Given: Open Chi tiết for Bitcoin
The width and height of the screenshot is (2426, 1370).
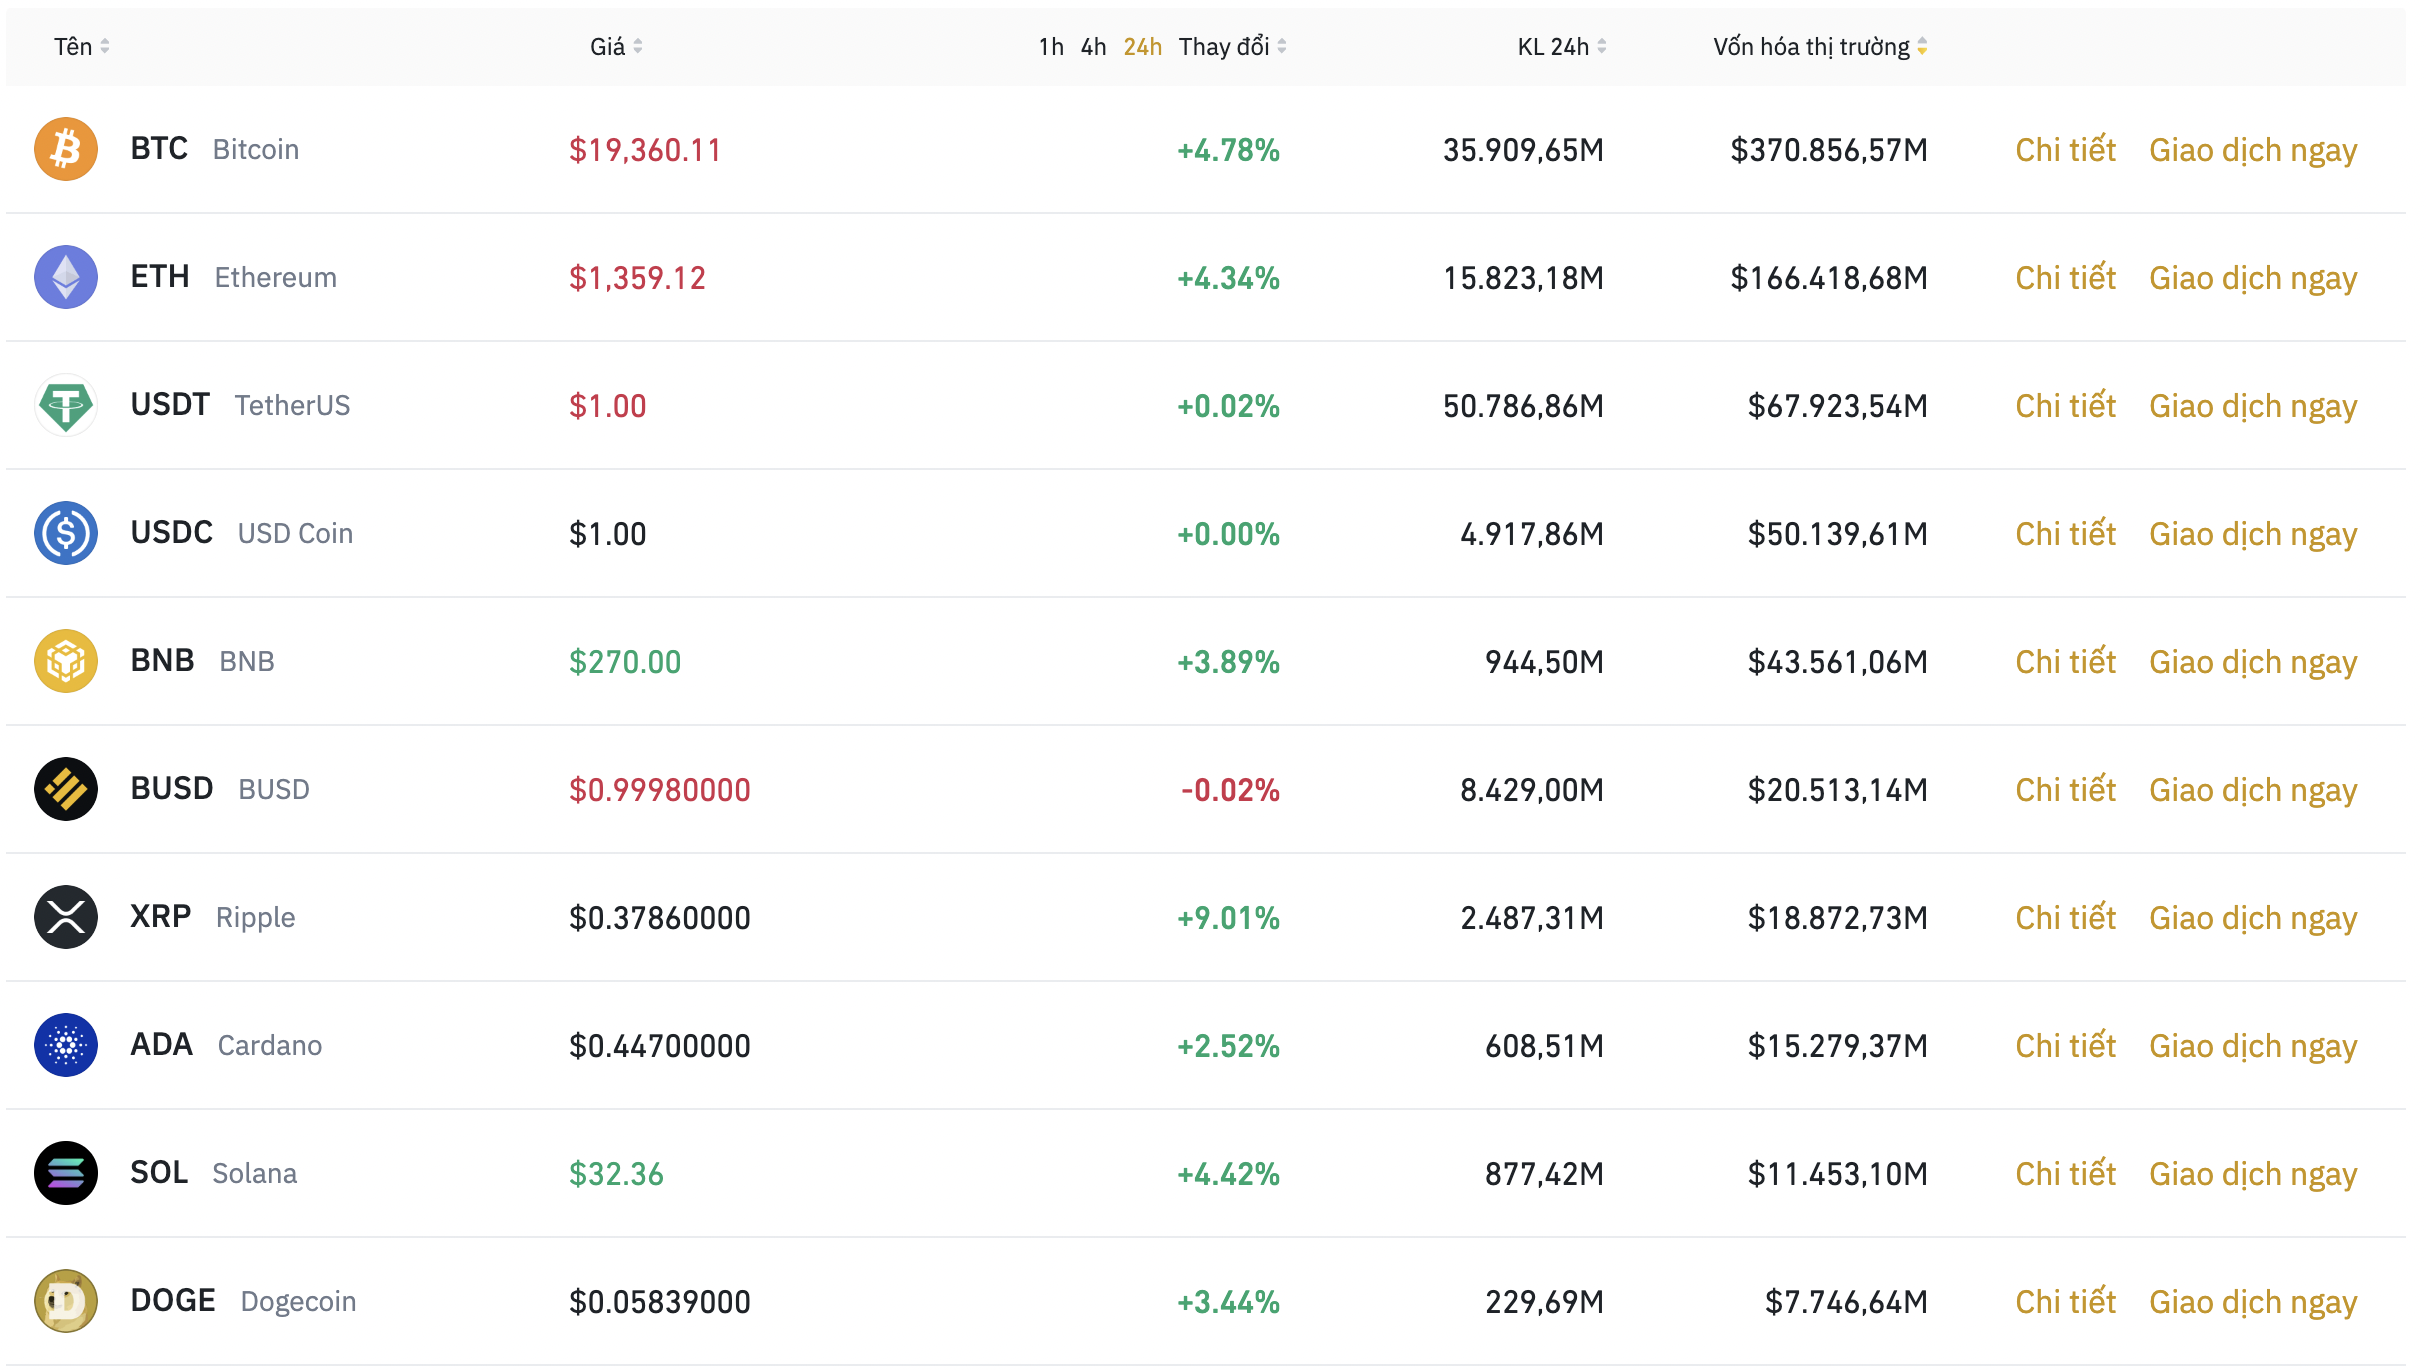Looking at the screenshot, I should coord(2065,150).
